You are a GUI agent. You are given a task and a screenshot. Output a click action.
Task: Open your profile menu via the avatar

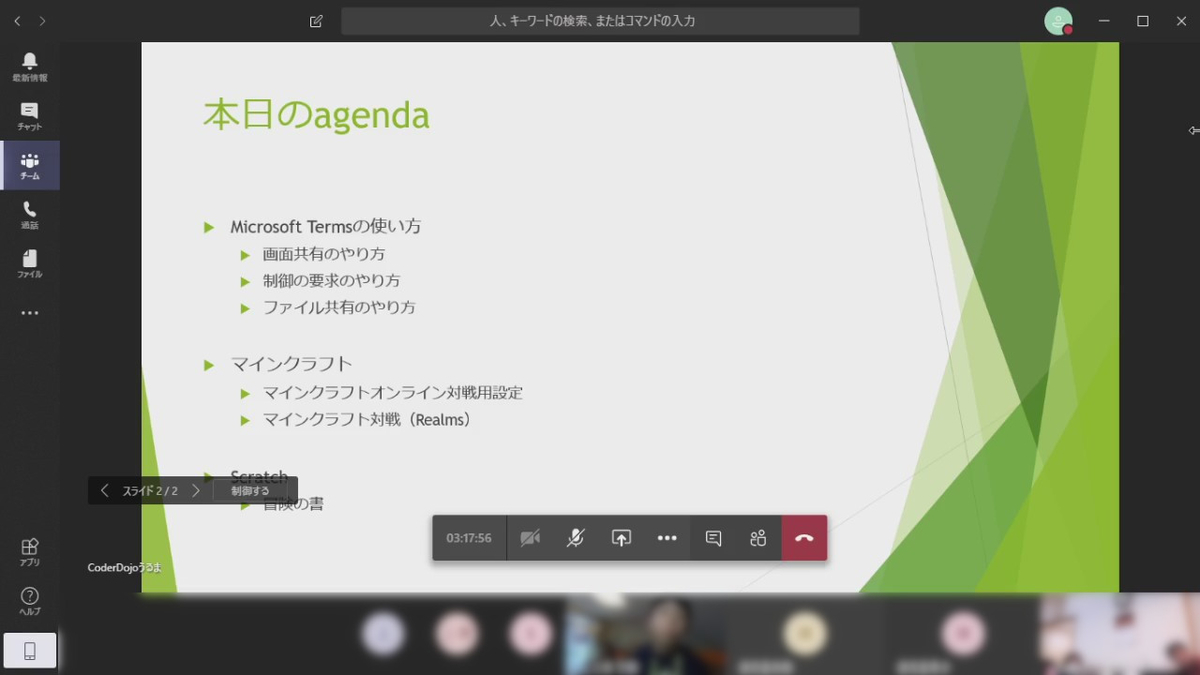(1058, 20)
